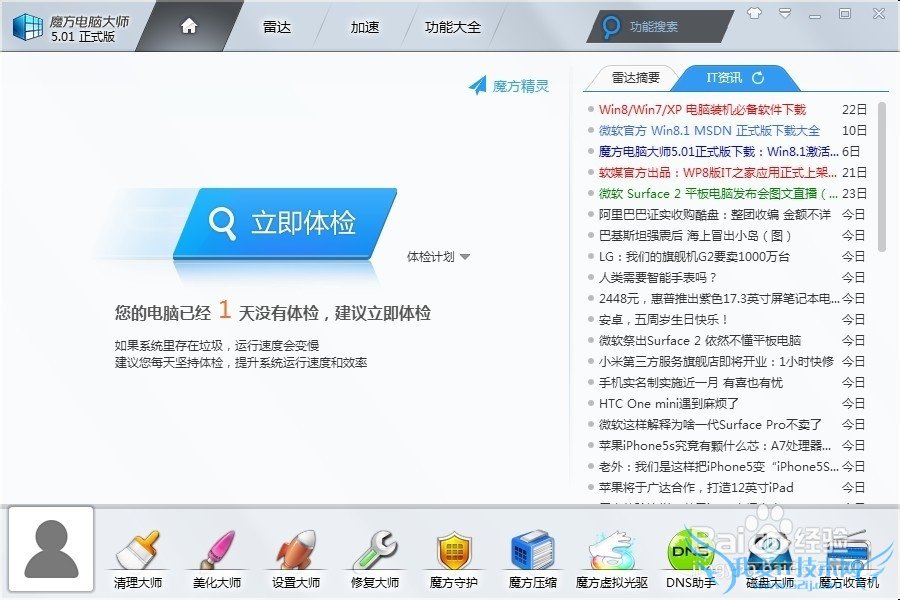Viewport: 900px width, 600px height.
Task: Open 小米第三方服务旗舰店即将开业 news item
Action: pos(716,362)
